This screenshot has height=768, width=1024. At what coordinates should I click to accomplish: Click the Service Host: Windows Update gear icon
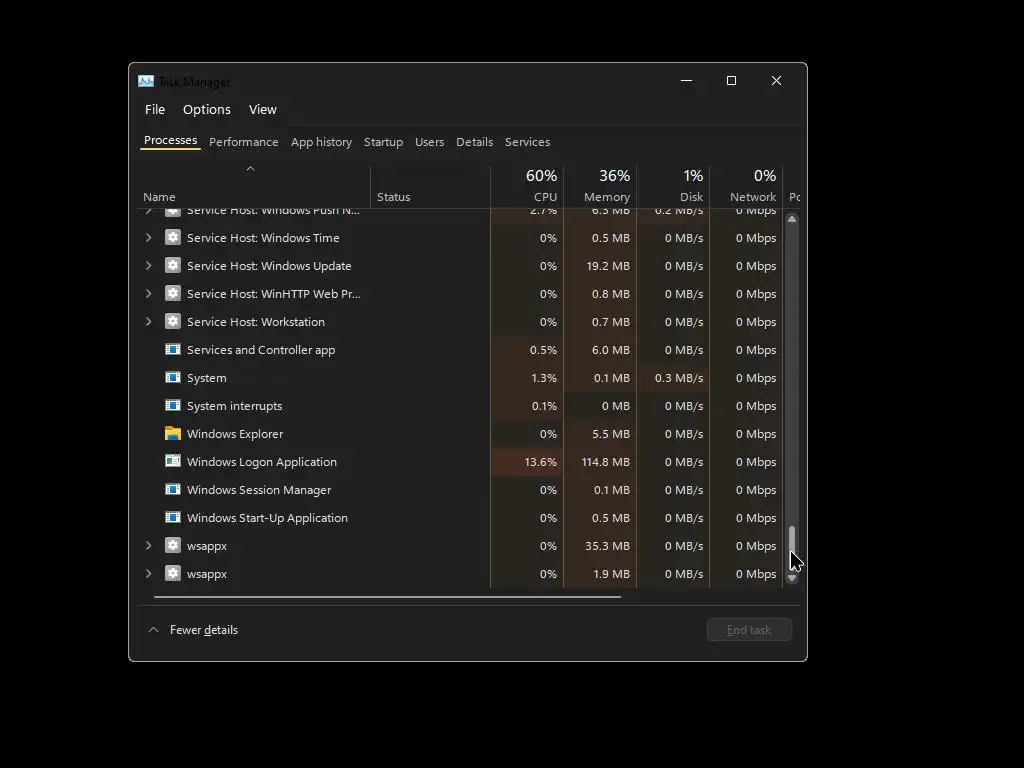click(172, 265)
